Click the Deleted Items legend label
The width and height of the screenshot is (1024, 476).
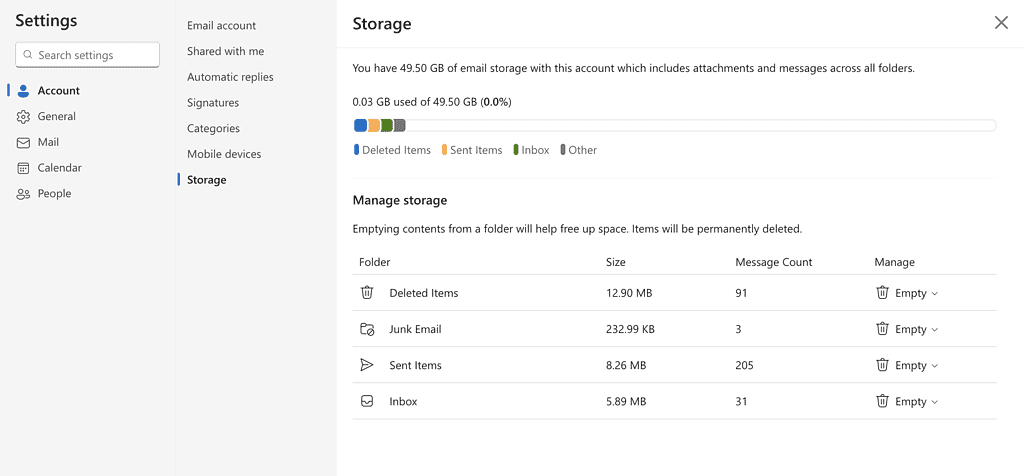coord(396,150)
